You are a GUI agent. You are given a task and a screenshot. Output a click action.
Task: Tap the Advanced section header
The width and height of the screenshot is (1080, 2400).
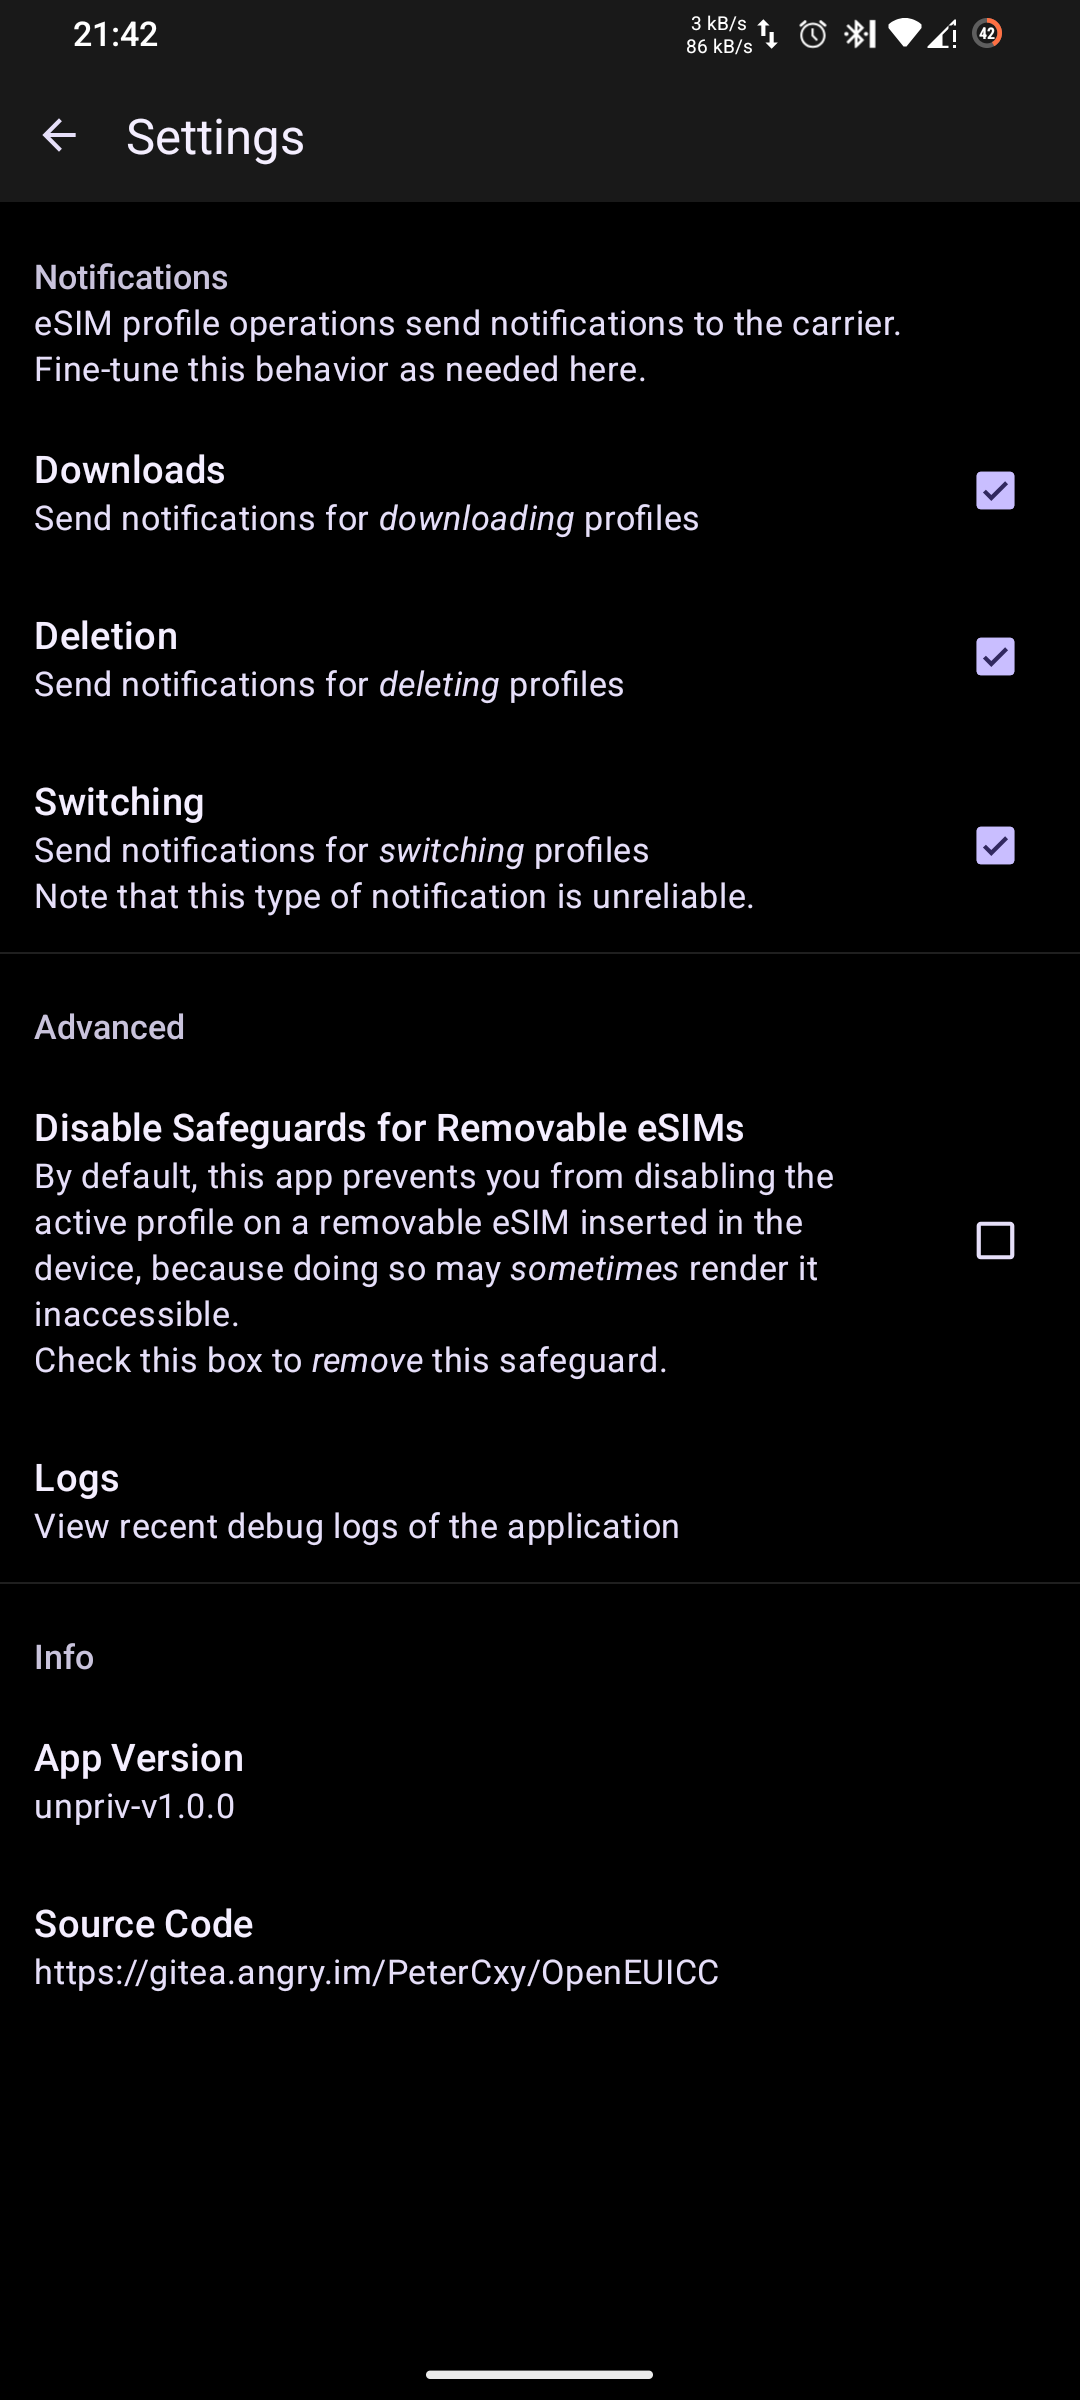pyautogui.click(x=109, y=1027)
